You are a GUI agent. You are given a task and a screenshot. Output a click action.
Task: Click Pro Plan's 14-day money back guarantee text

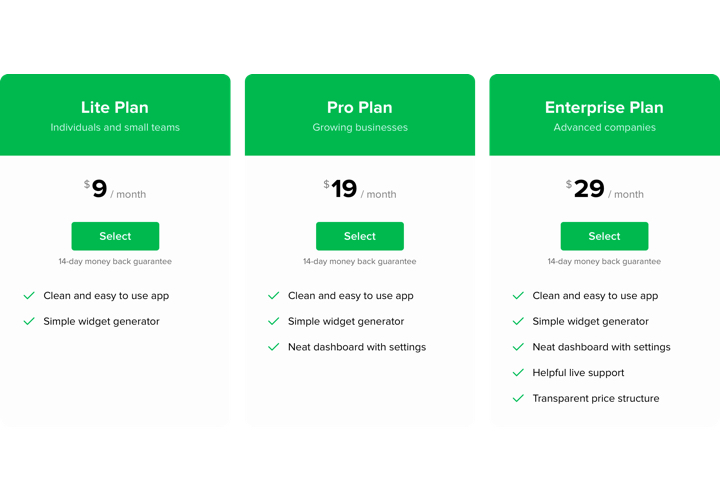click(x=360, y=262)
